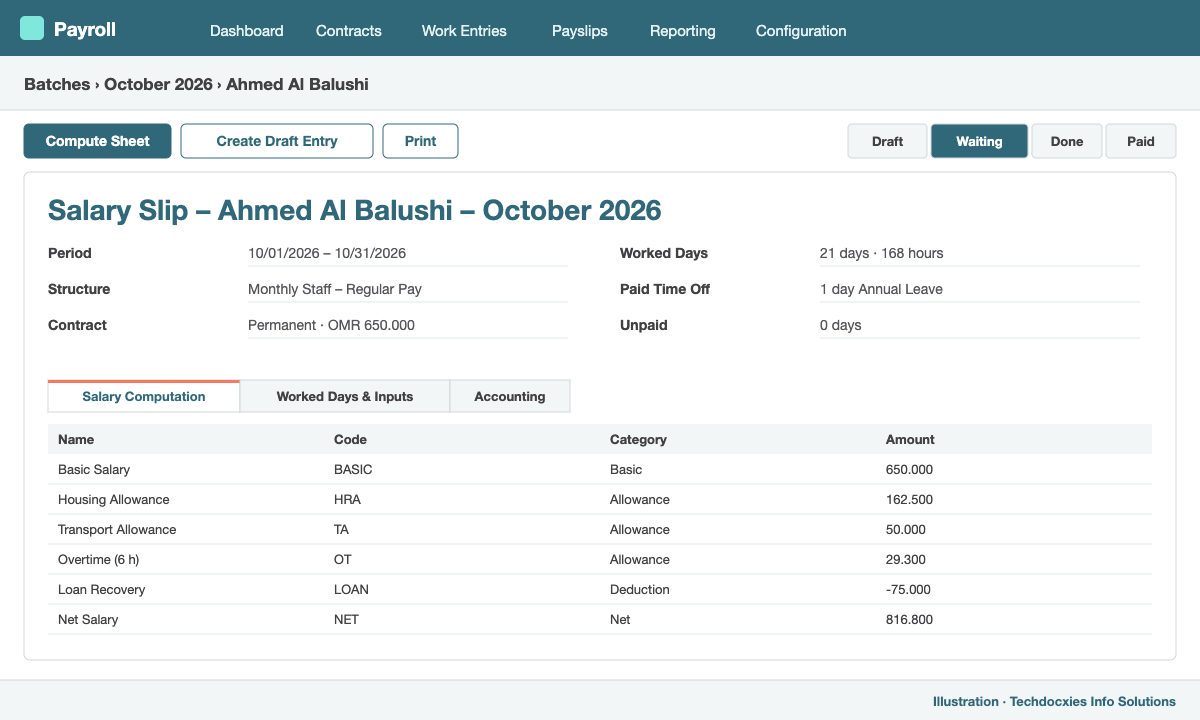This screenshot has width=1200, height=720.
Task: Click Ahmed Al Balushi breadcrumb entry
Action: point(297,84)
